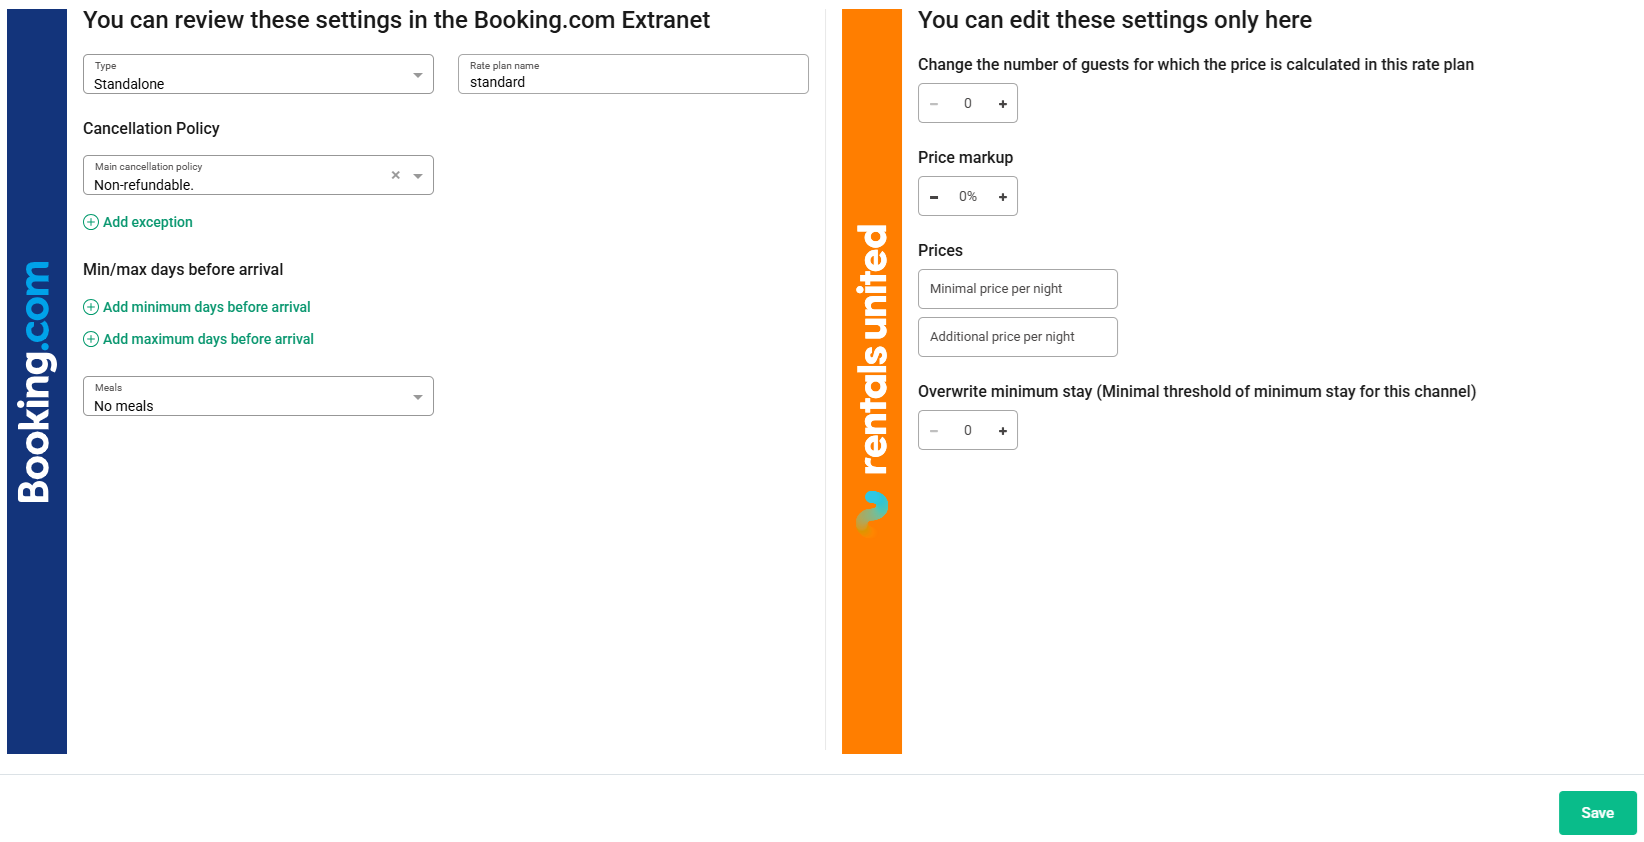This screenshot has height=842, width=1644.
Task: Decrease overwrite minimum stay value
Action: click(x=934, y=431)
